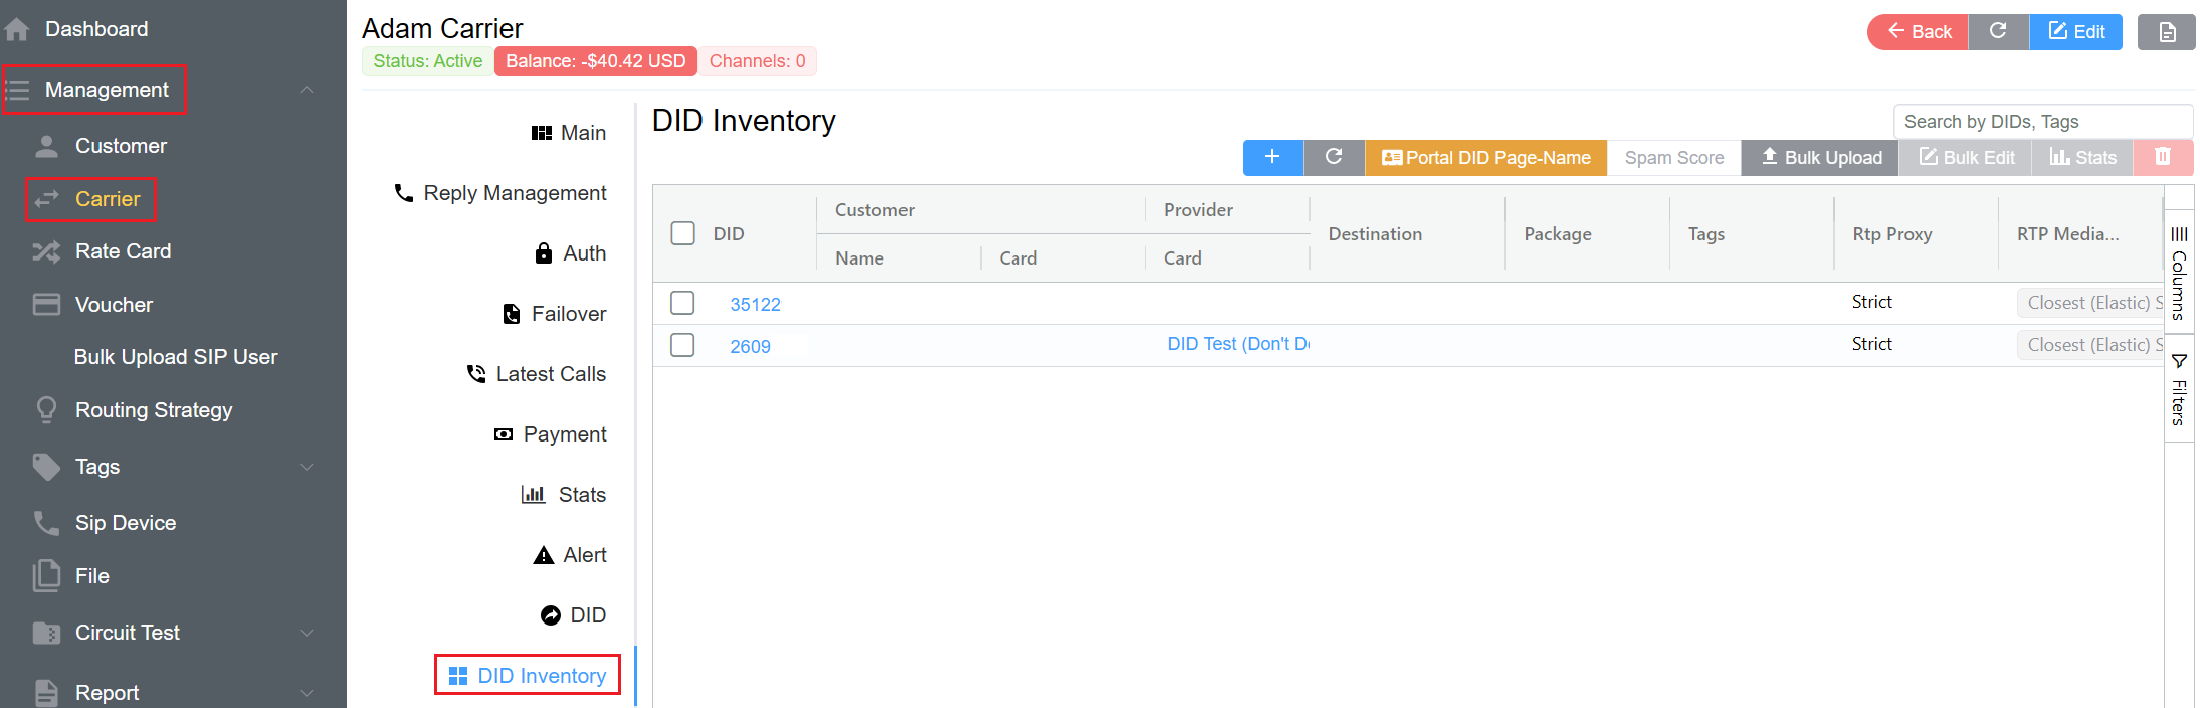Click the blue plus add DID button
Viewport: 2200px width, 708px height.
pos(1272,157)
